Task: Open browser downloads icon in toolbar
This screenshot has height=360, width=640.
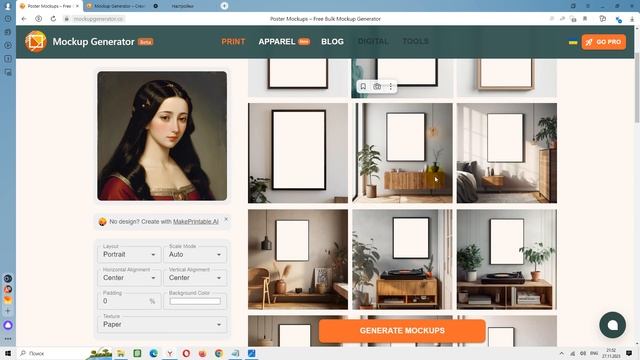Action: (x=632, y=19)
